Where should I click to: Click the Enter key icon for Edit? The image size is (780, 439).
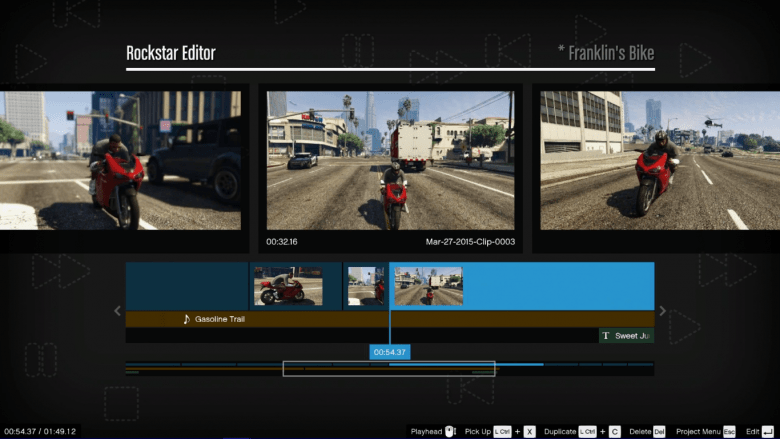tap(768, 431)
